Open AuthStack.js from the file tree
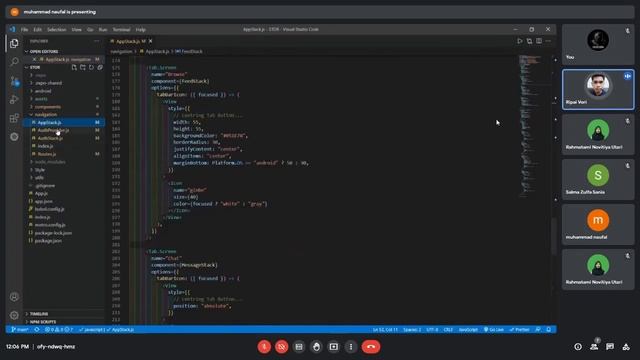The image size is (640, 360). pyautogui.click(x=64, y=138)
